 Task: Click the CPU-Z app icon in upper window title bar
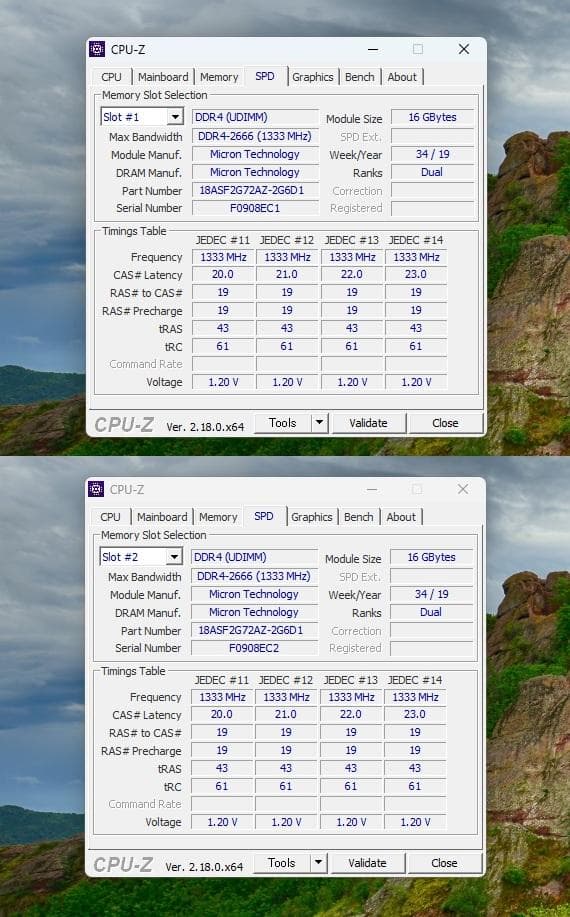point(97,49)
